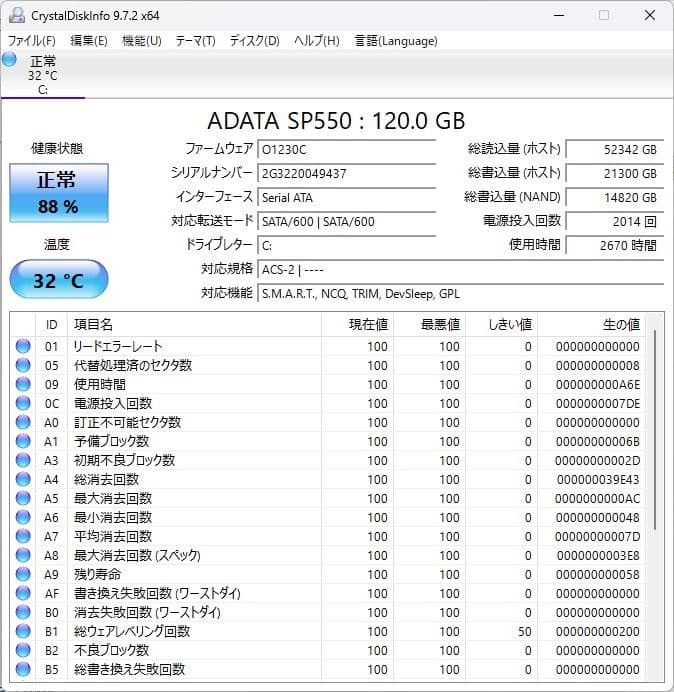Click the blue status orb beside 正常 32 °C
The width and height of the screenshot is (674, 692).
[x=9, y=59]
